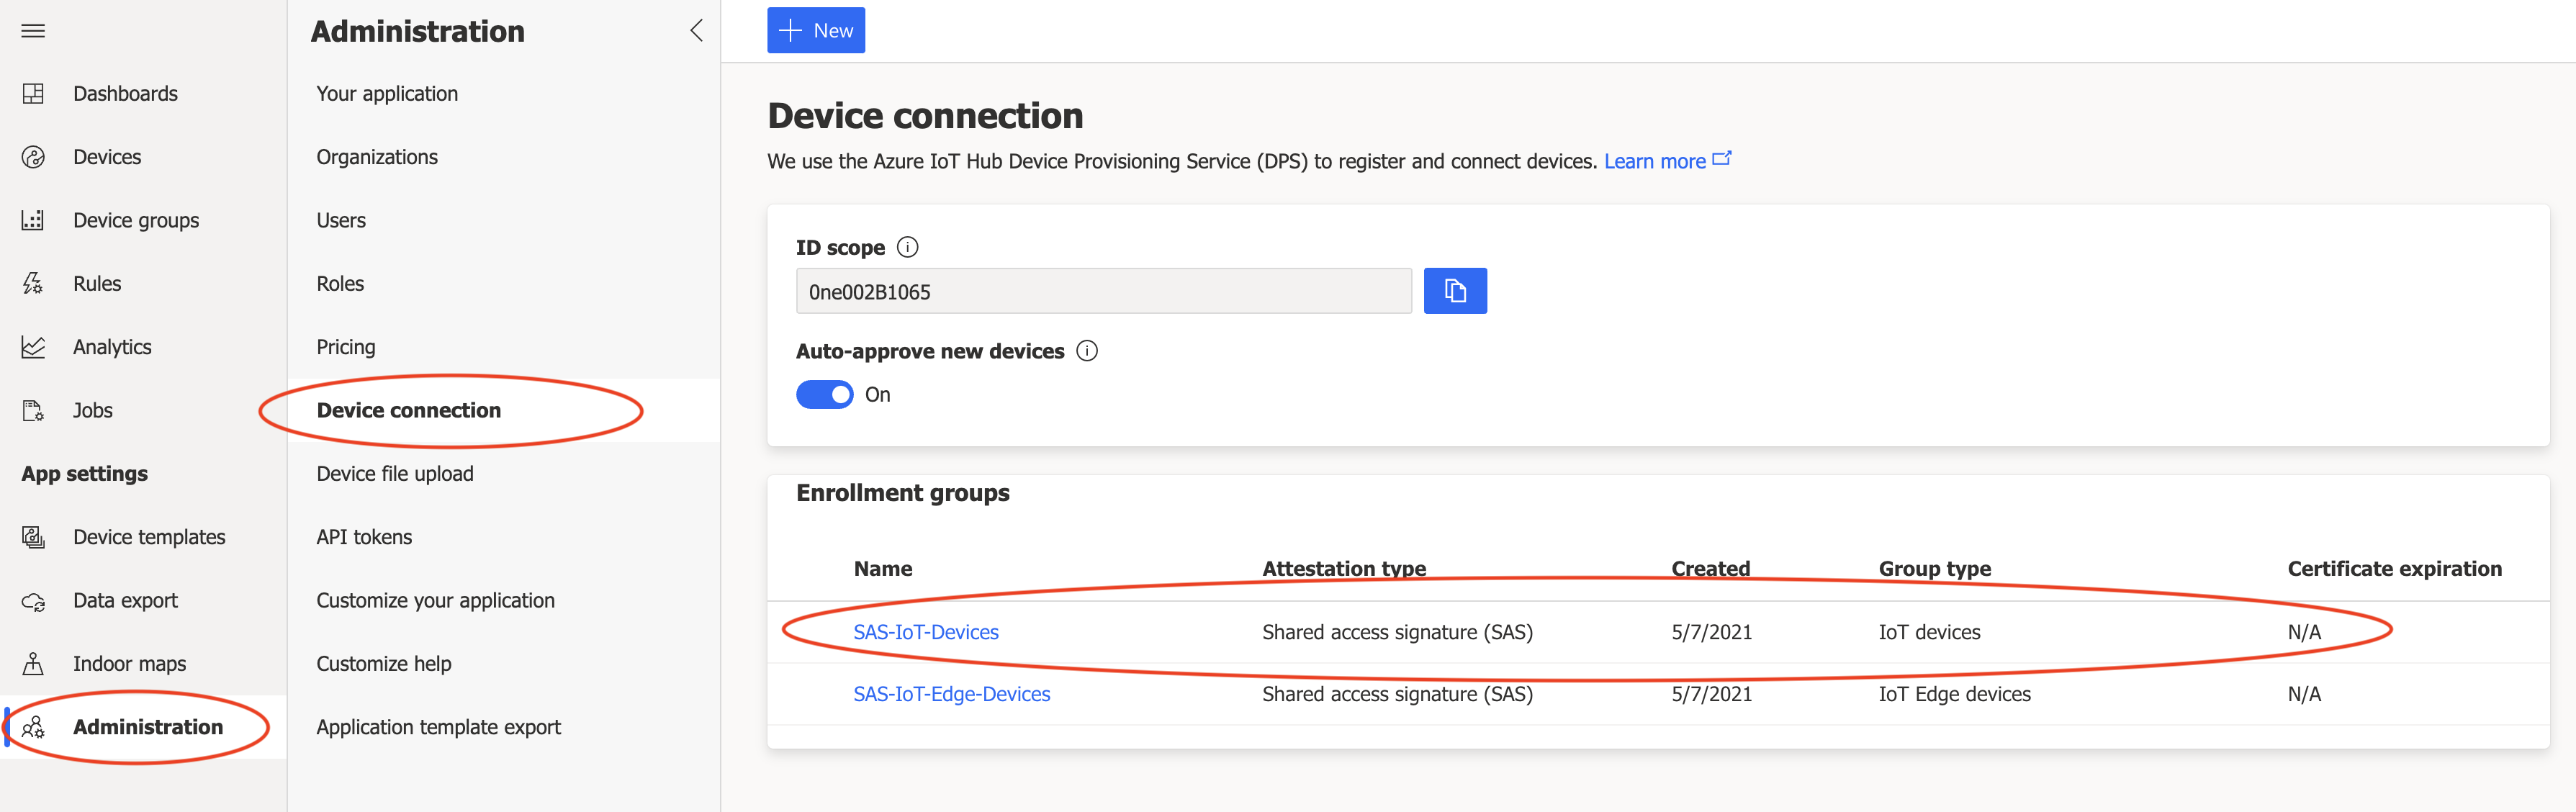Show info for Auto-approve new devices
This screenshot has width=2576, height=812.
point(1086,351)
